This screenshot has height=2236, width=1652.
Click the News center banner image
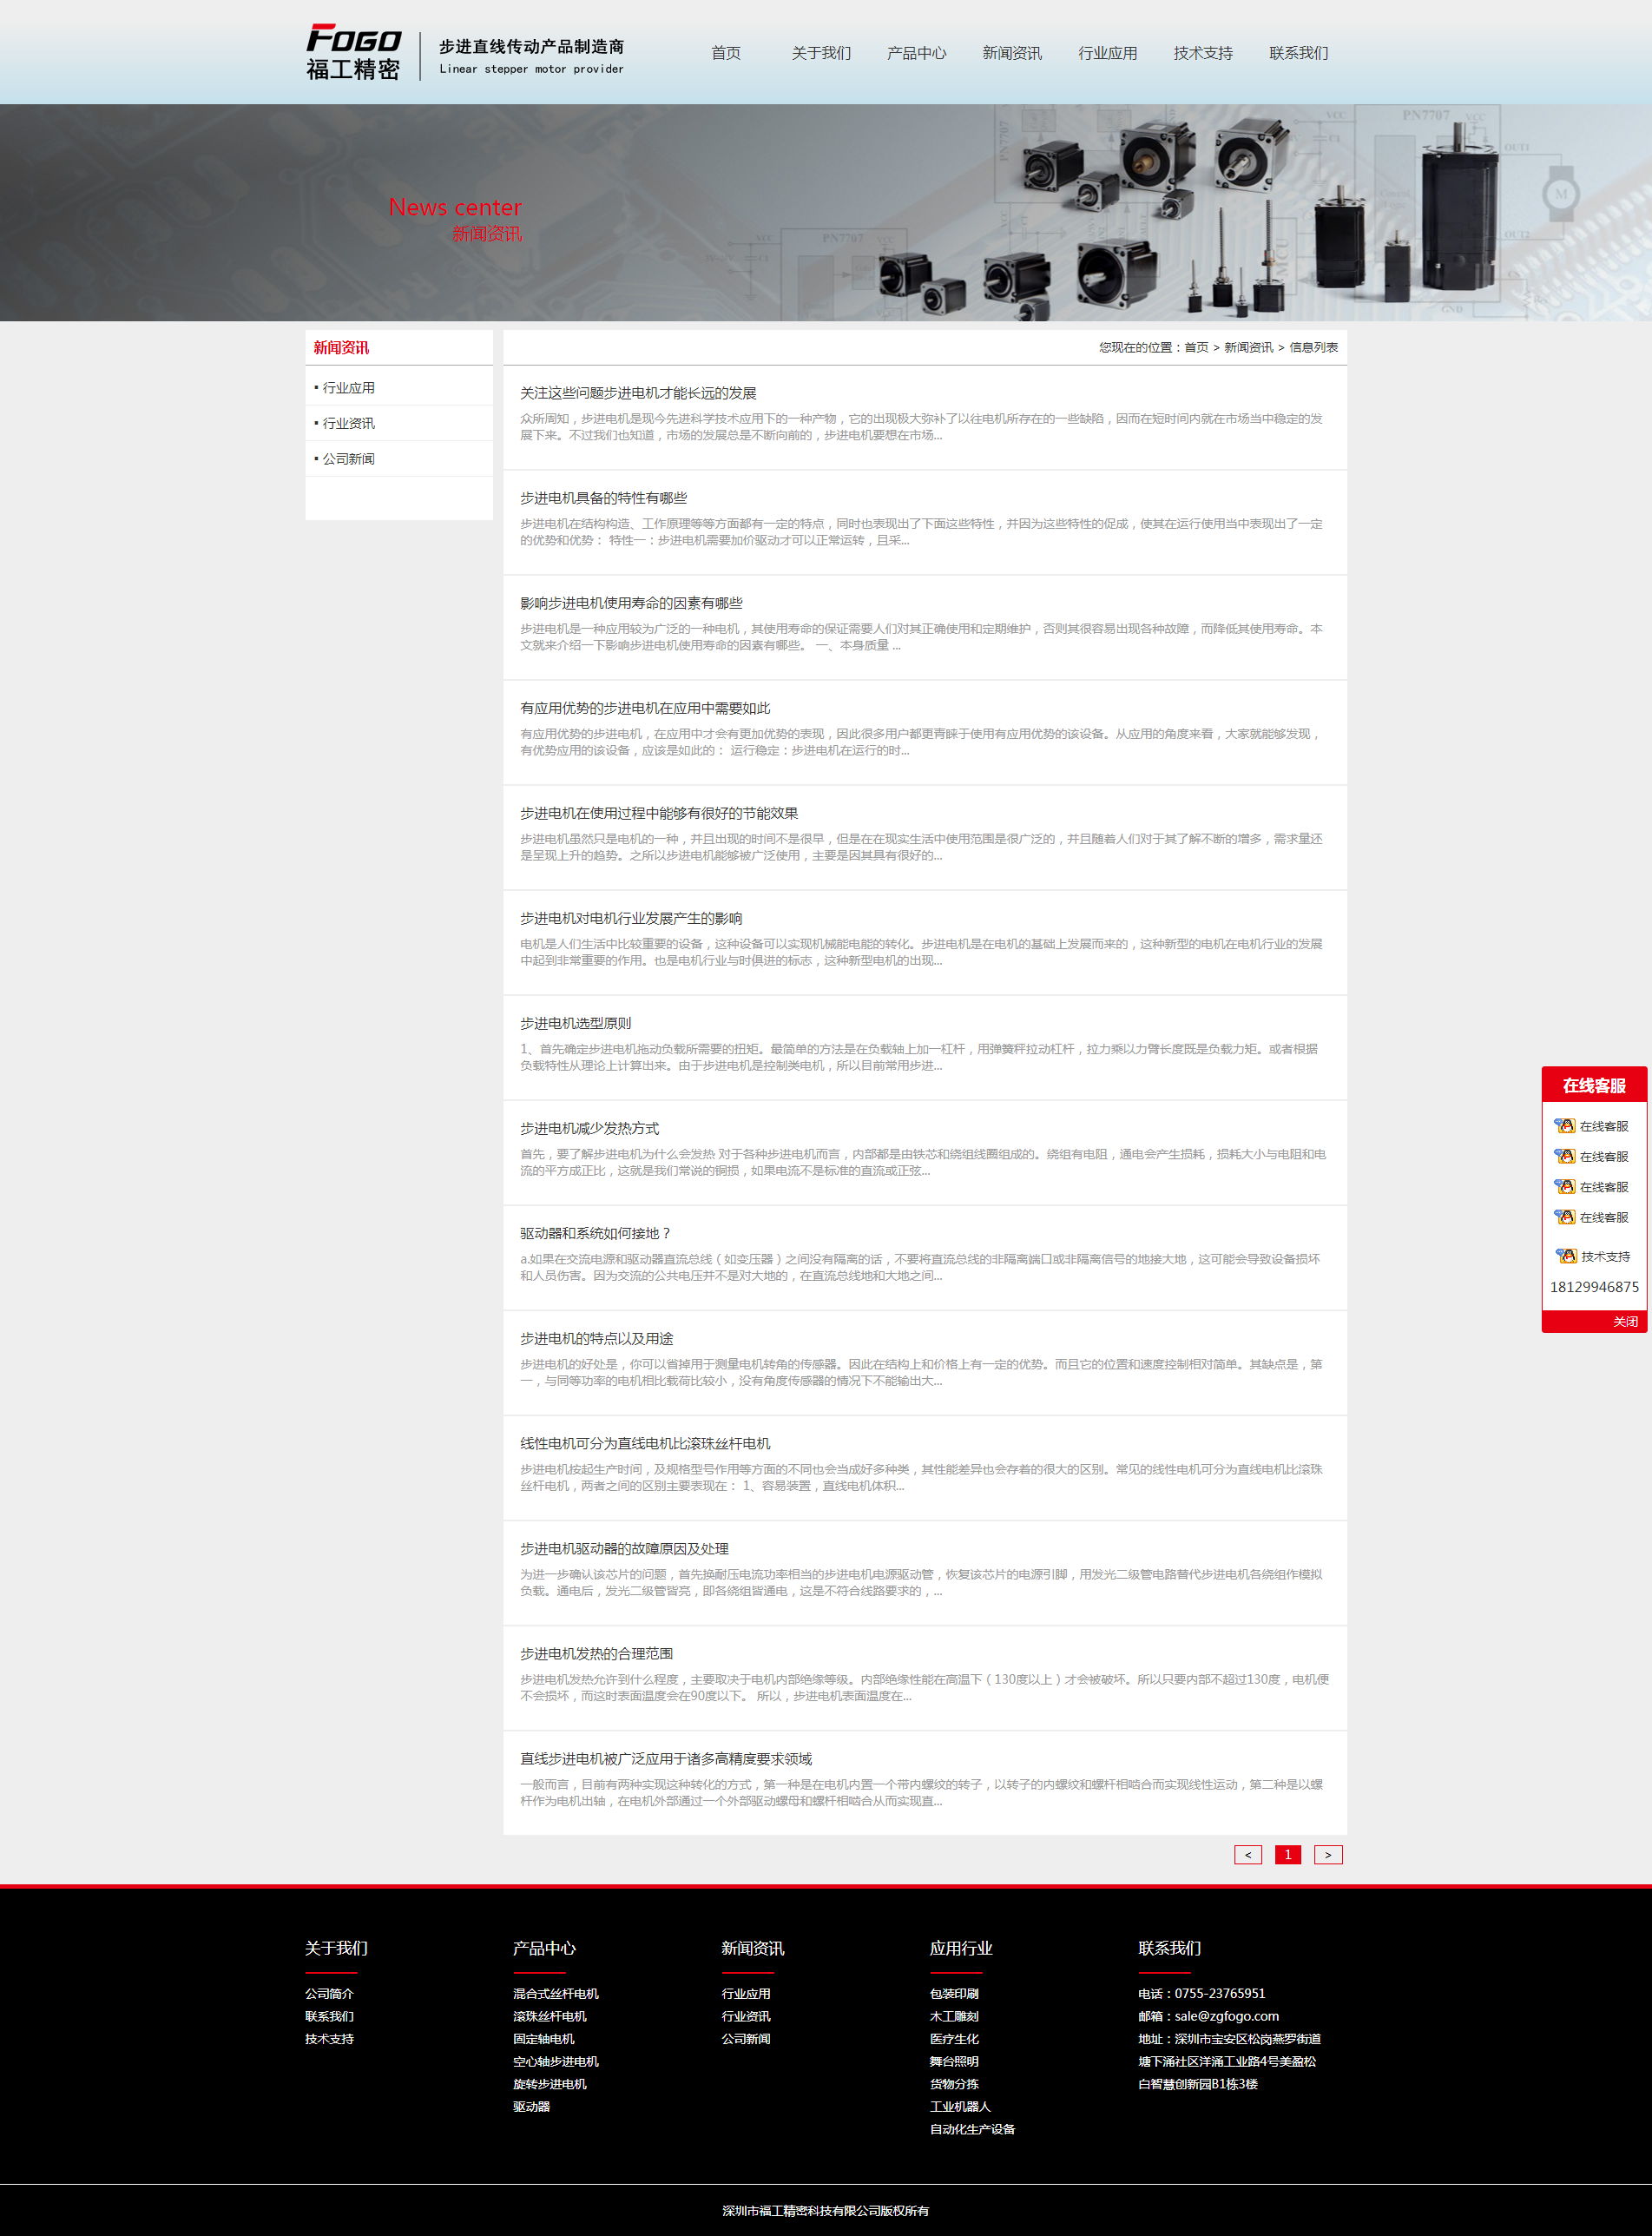(826, 213)
